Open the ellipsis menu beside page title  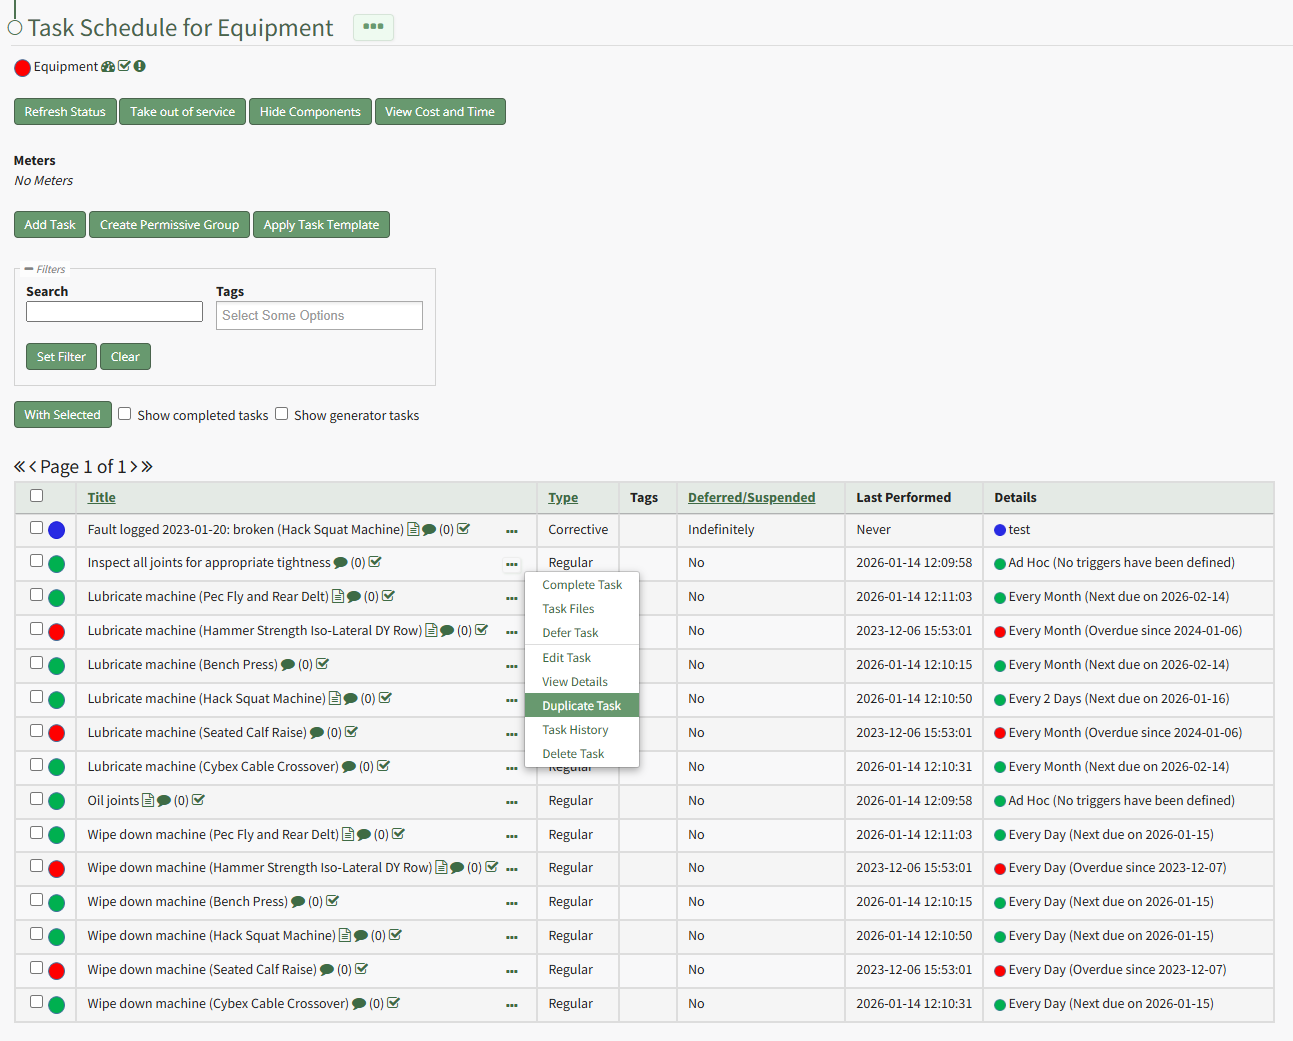tap(373, 27)
